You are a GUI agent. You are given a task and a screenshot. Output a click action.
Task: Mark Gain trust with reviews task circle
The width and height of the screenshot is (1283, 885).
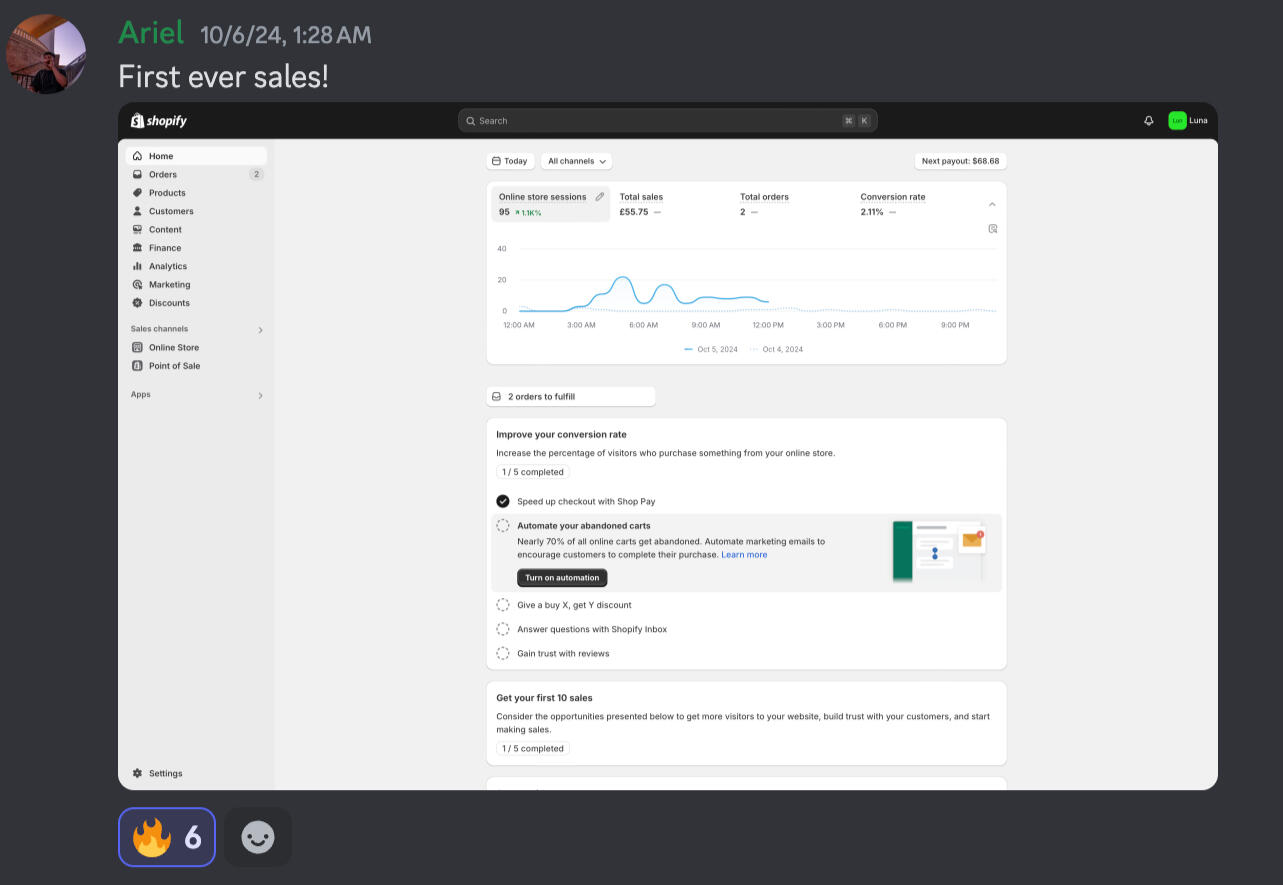coord(503,654)
